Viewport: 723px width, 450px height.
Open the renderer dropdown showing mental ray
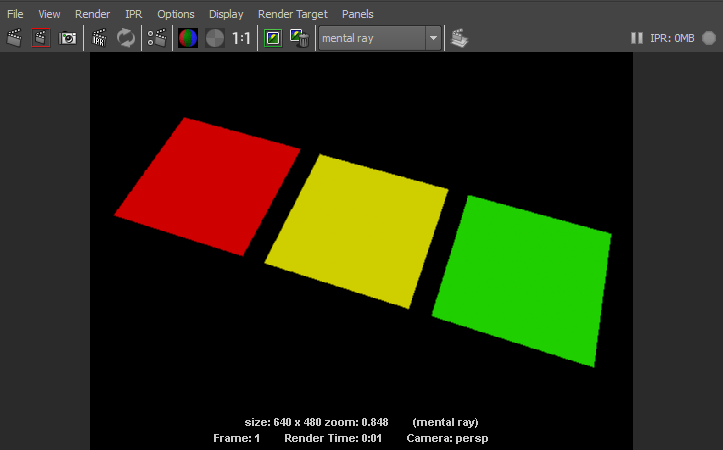pyautogui.click(x=379, y=38)
